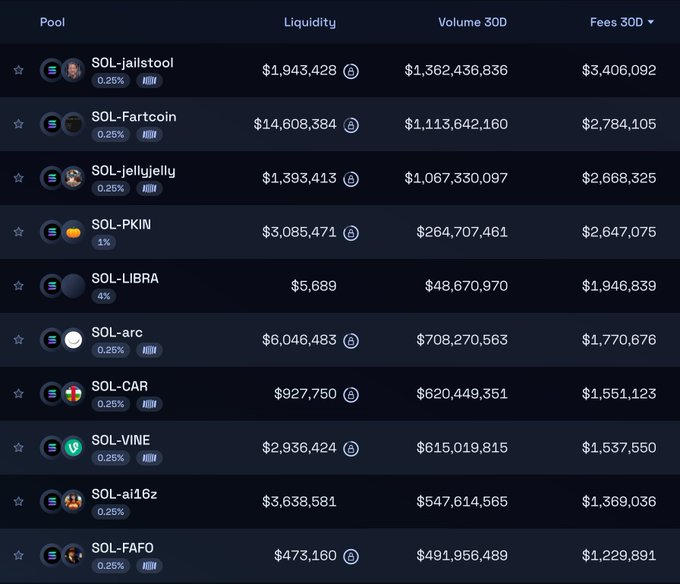Click the Vine token logo in SOL-VINE row
680x584 pixels.
(73, 447)
